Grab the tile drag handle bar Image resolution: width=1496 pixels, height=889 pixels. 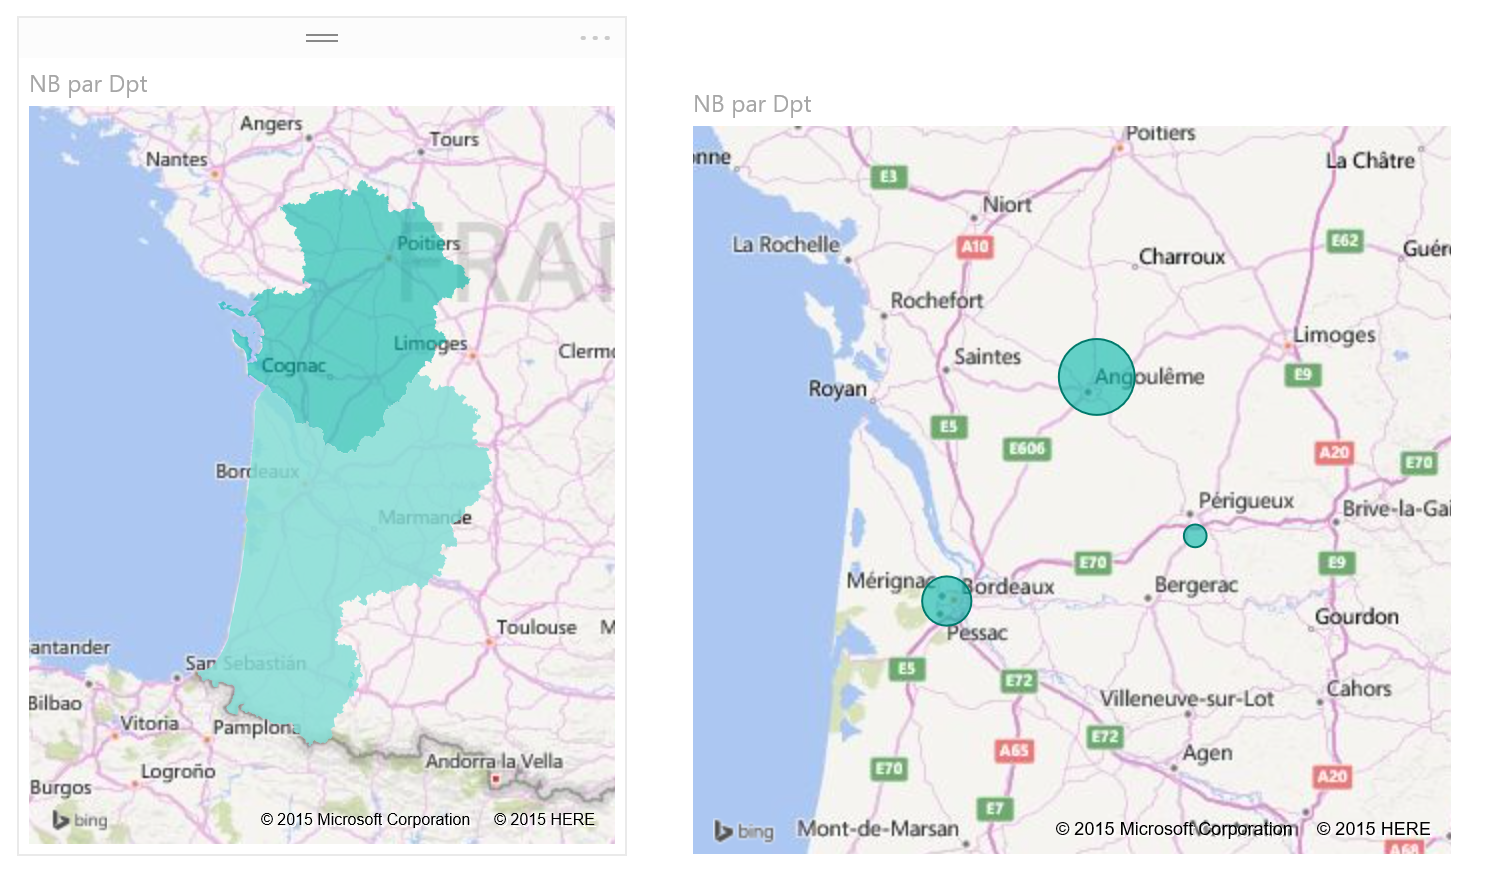(322, 38)
